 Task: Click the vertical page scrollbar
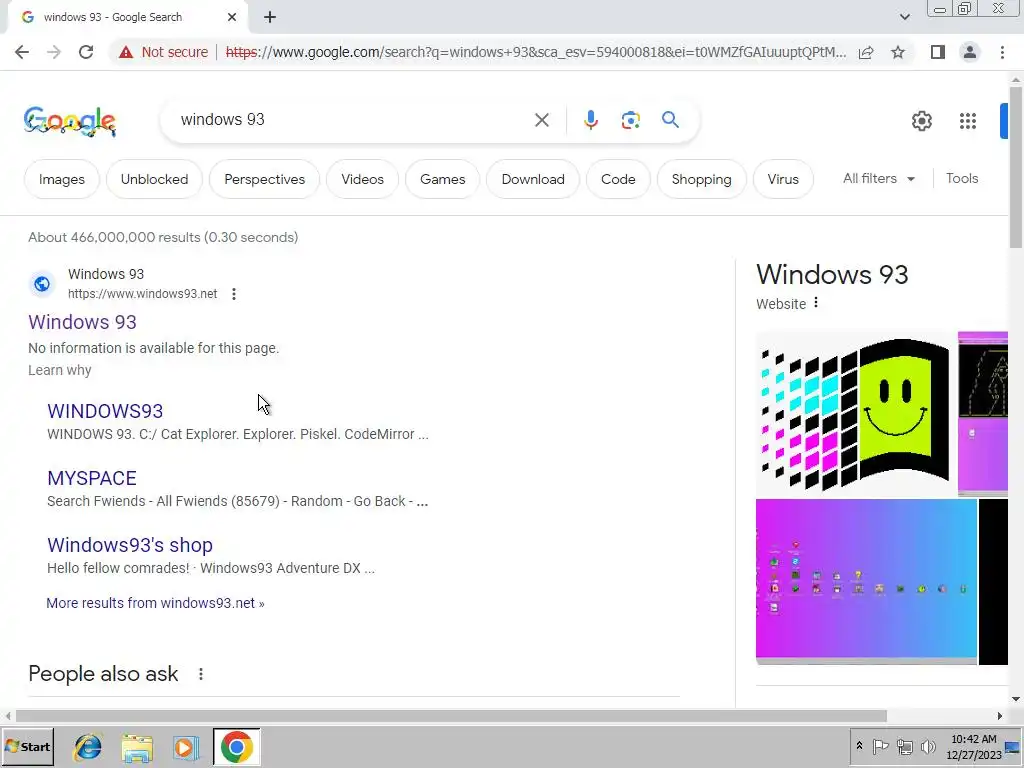click(1016, 167)
